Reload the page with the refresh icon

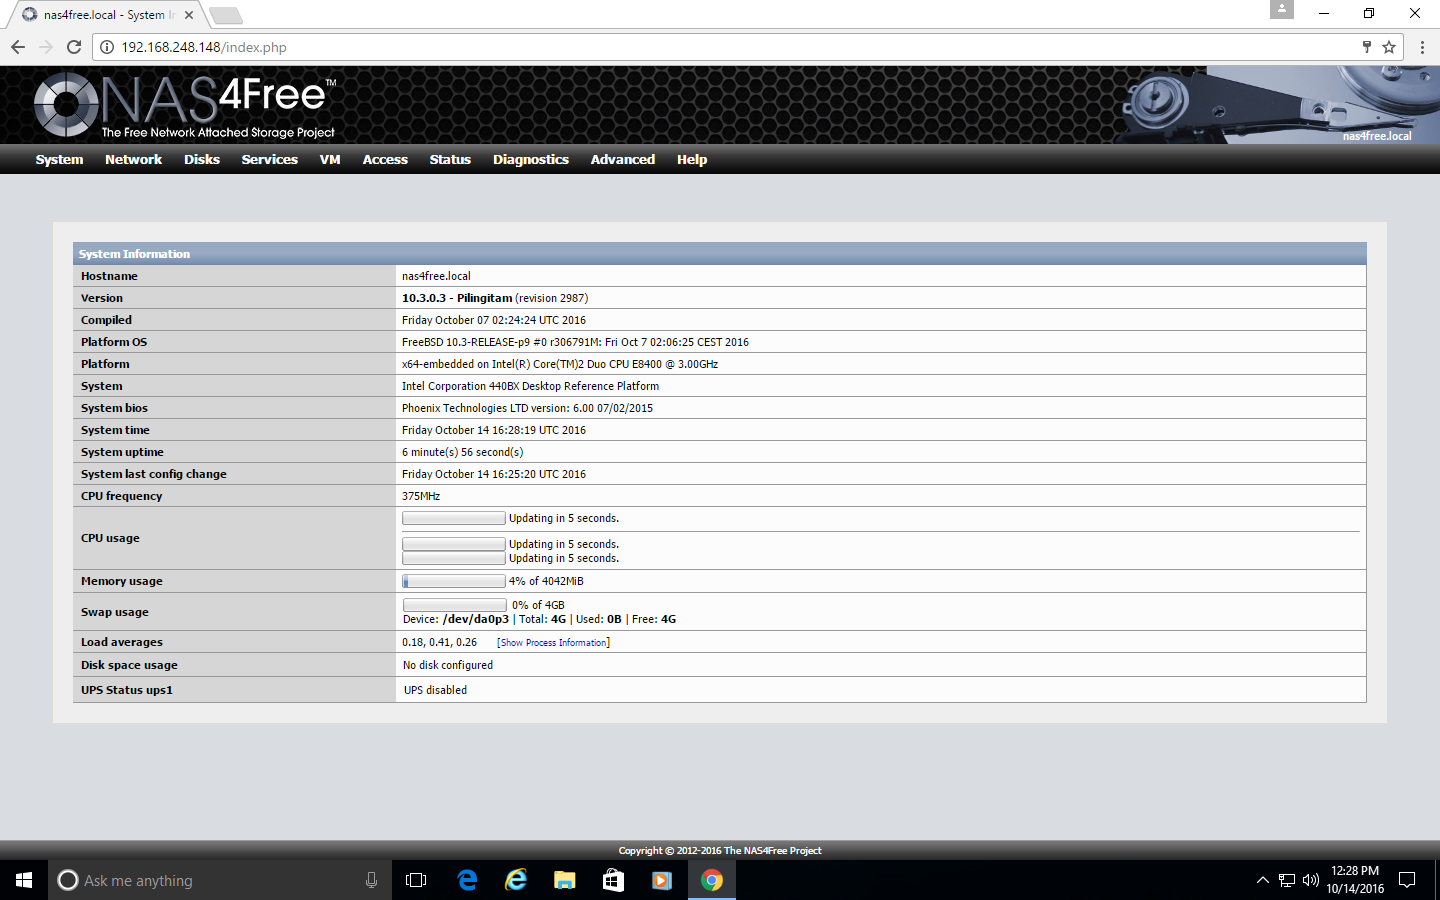73,47
